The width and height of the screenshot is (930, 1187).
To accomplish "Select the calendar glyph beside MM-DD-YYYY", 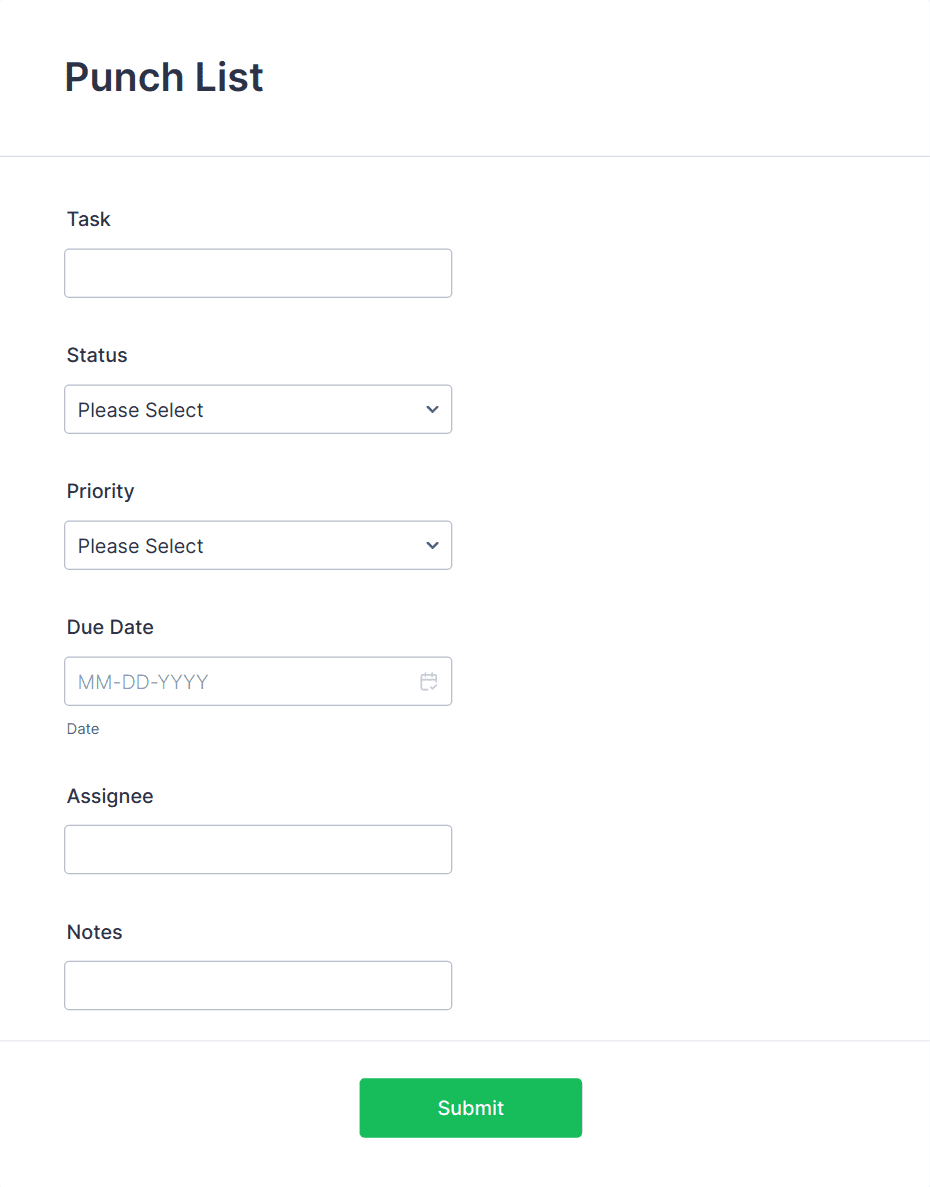I will [x=429, y=681].
